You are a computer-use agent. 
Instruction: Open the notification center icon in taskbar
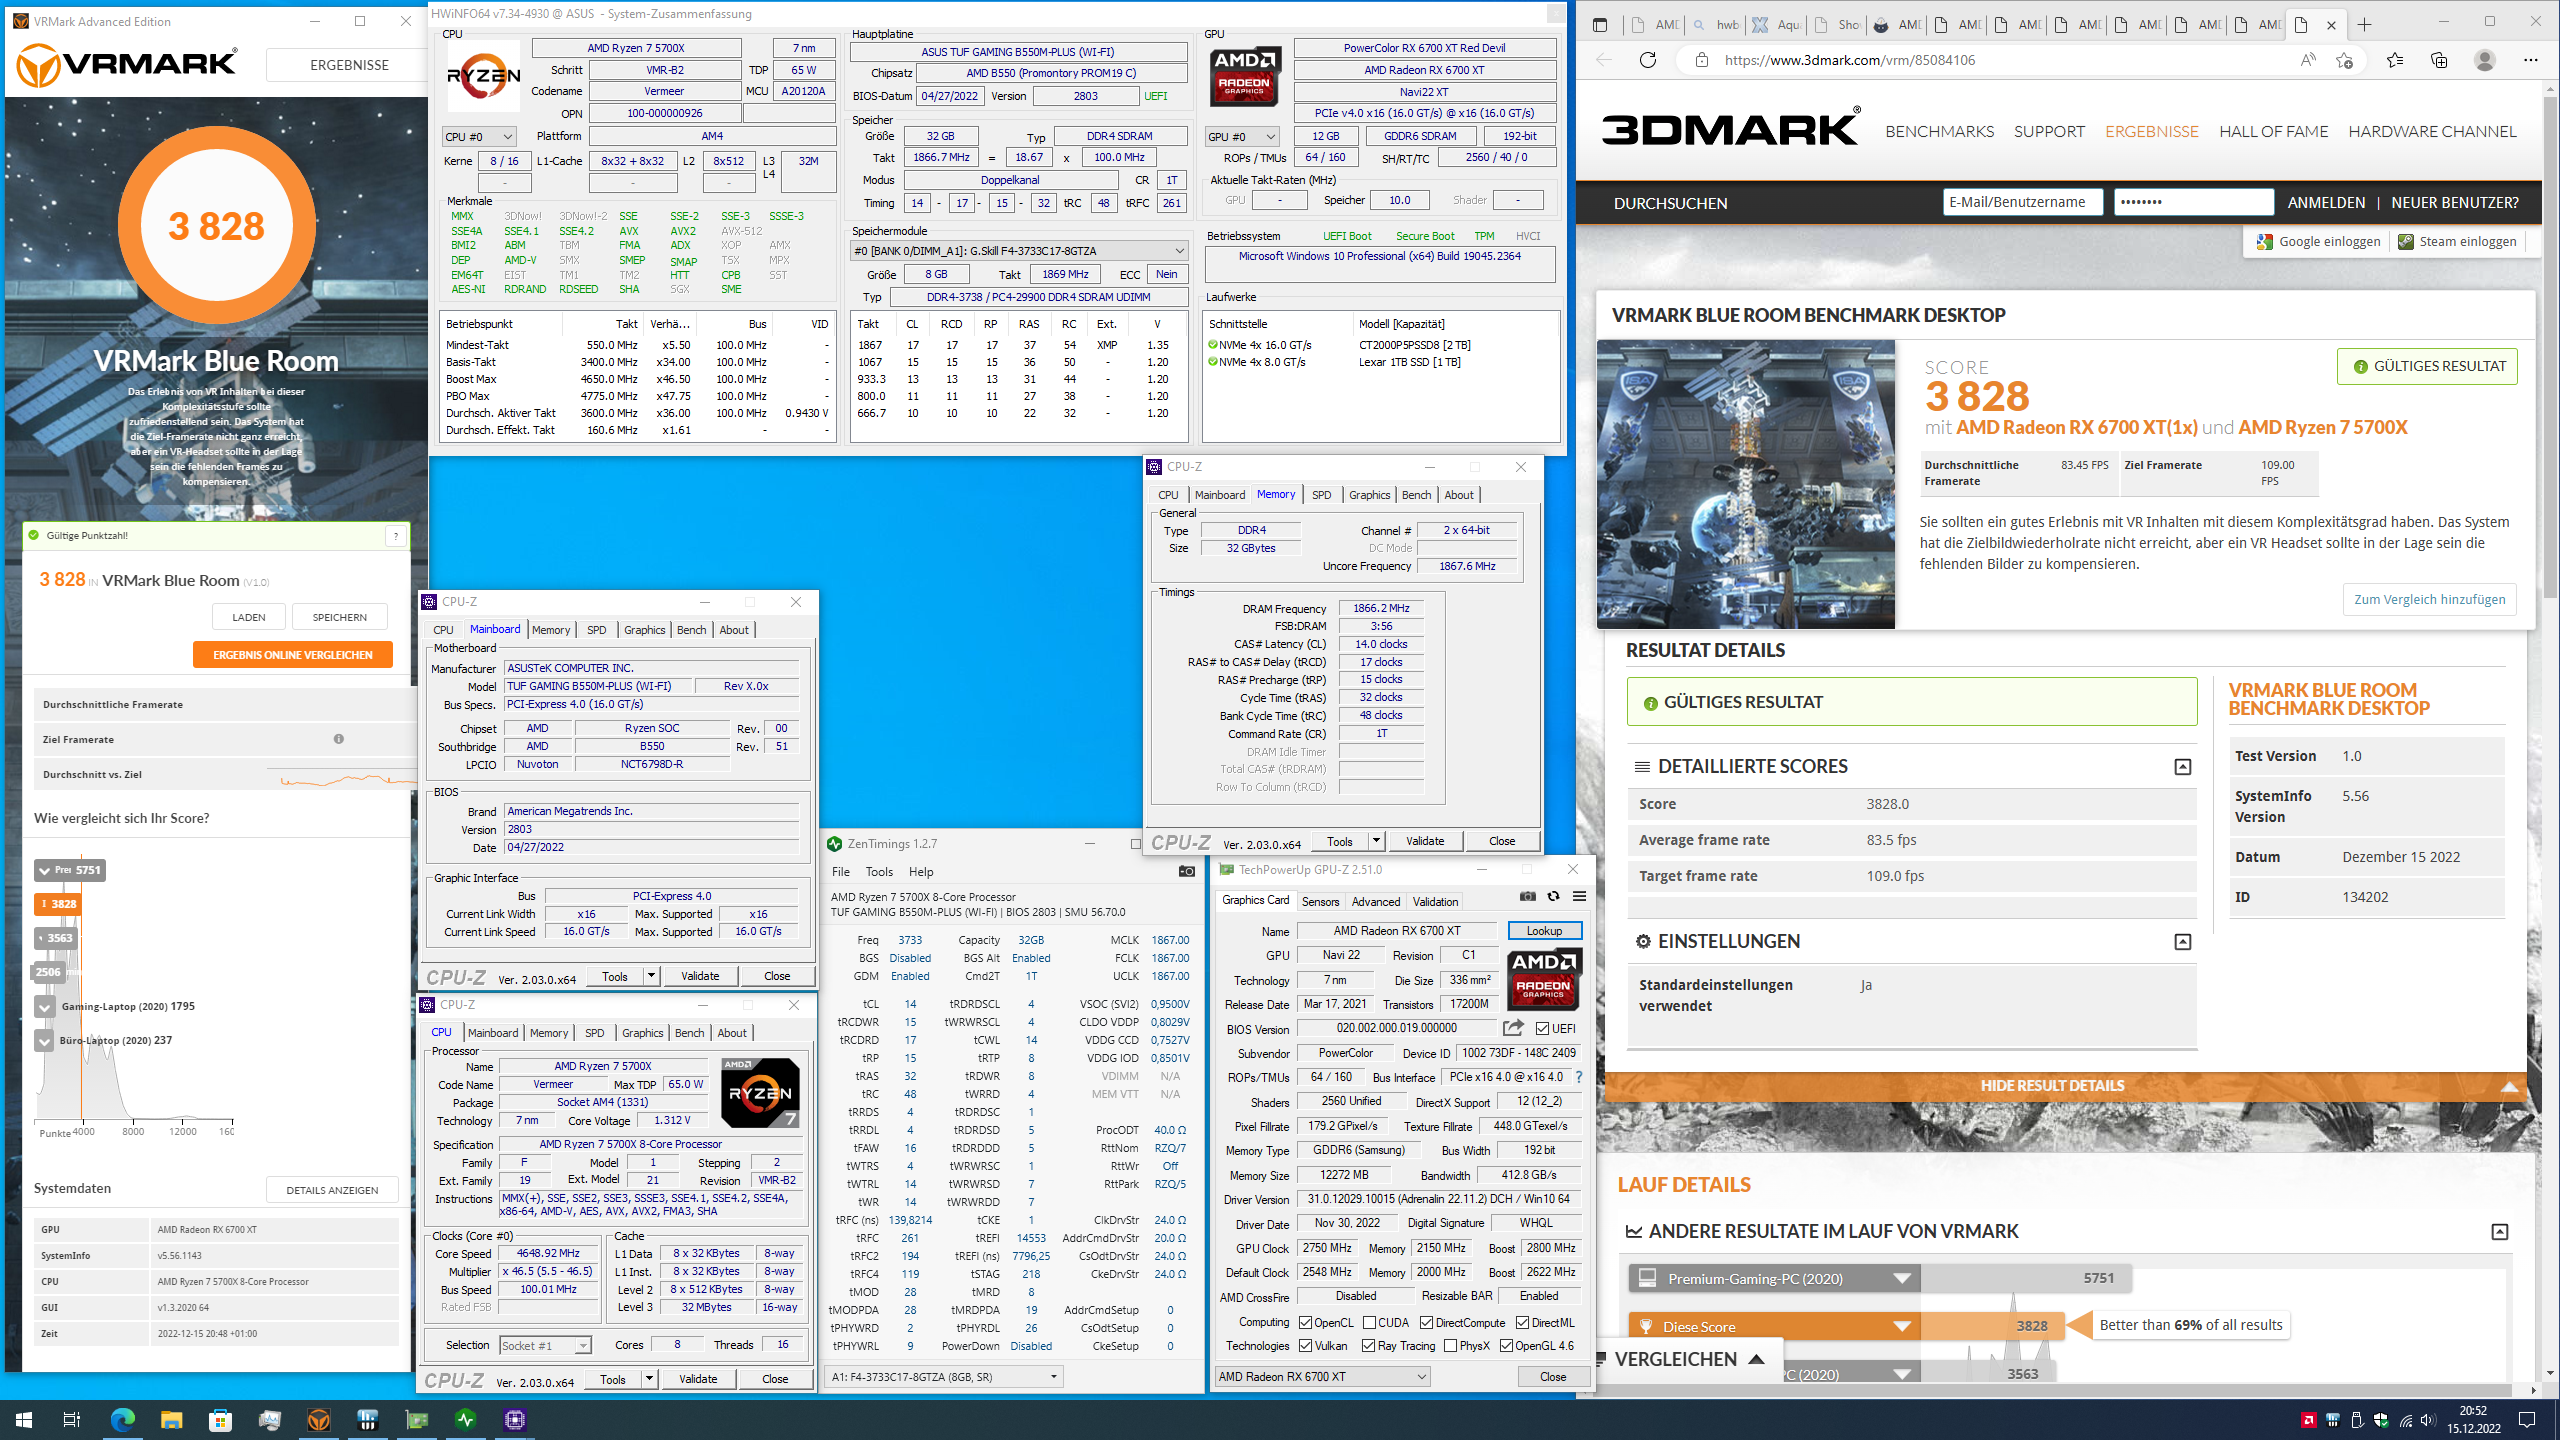tap(2527, 1419)
